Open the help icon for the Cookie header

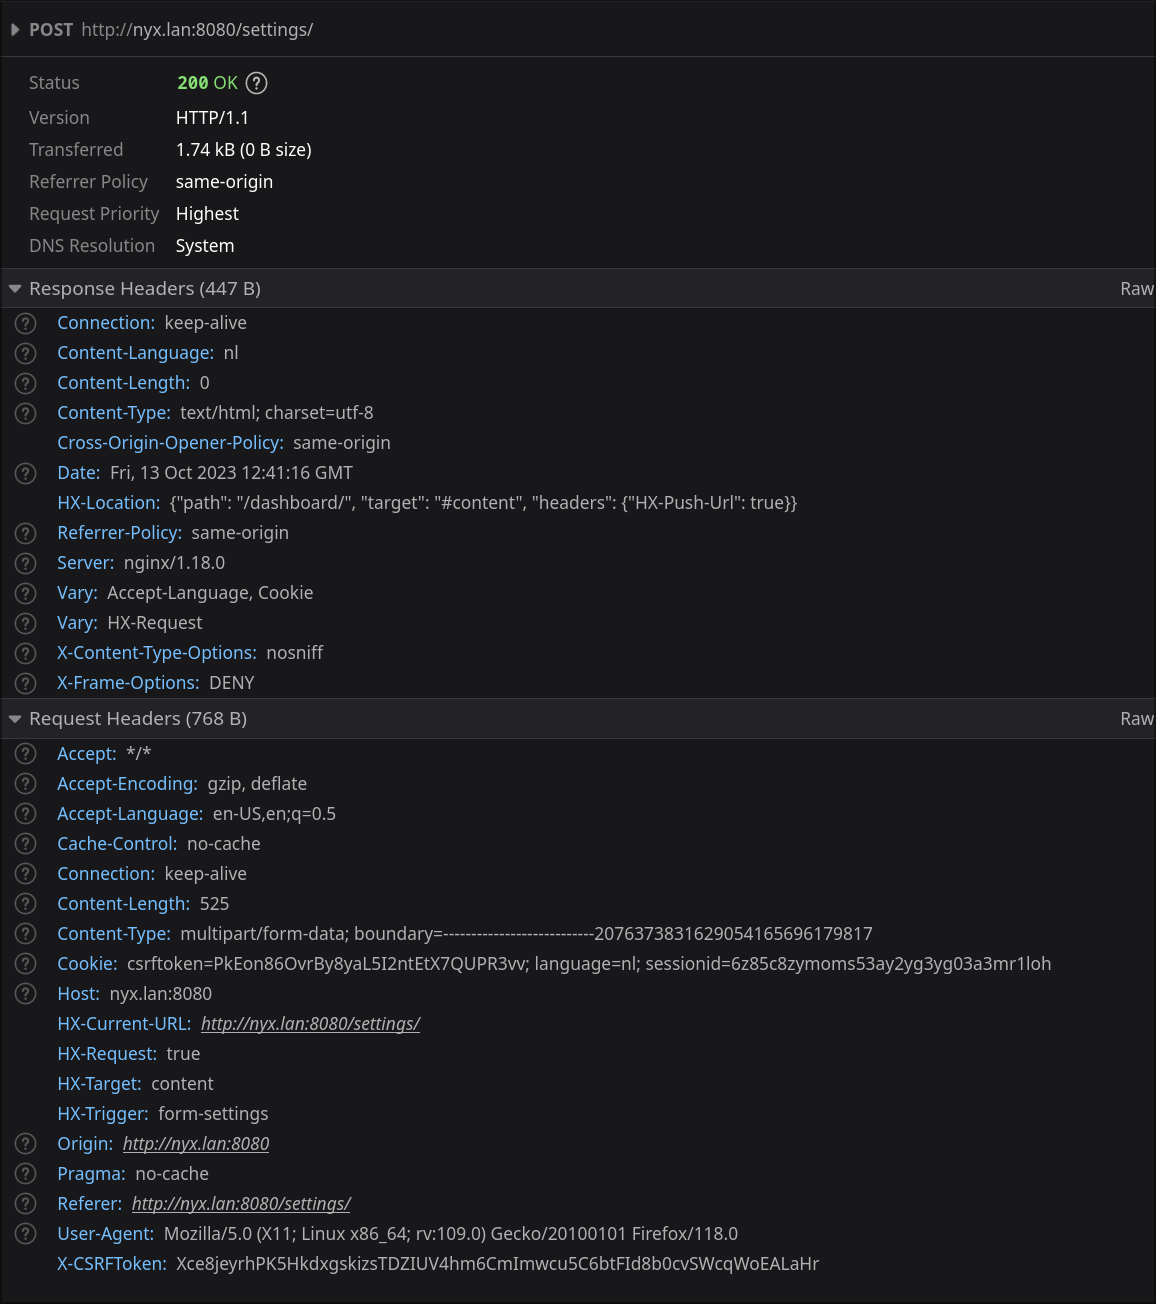click(x=25, y=963)
